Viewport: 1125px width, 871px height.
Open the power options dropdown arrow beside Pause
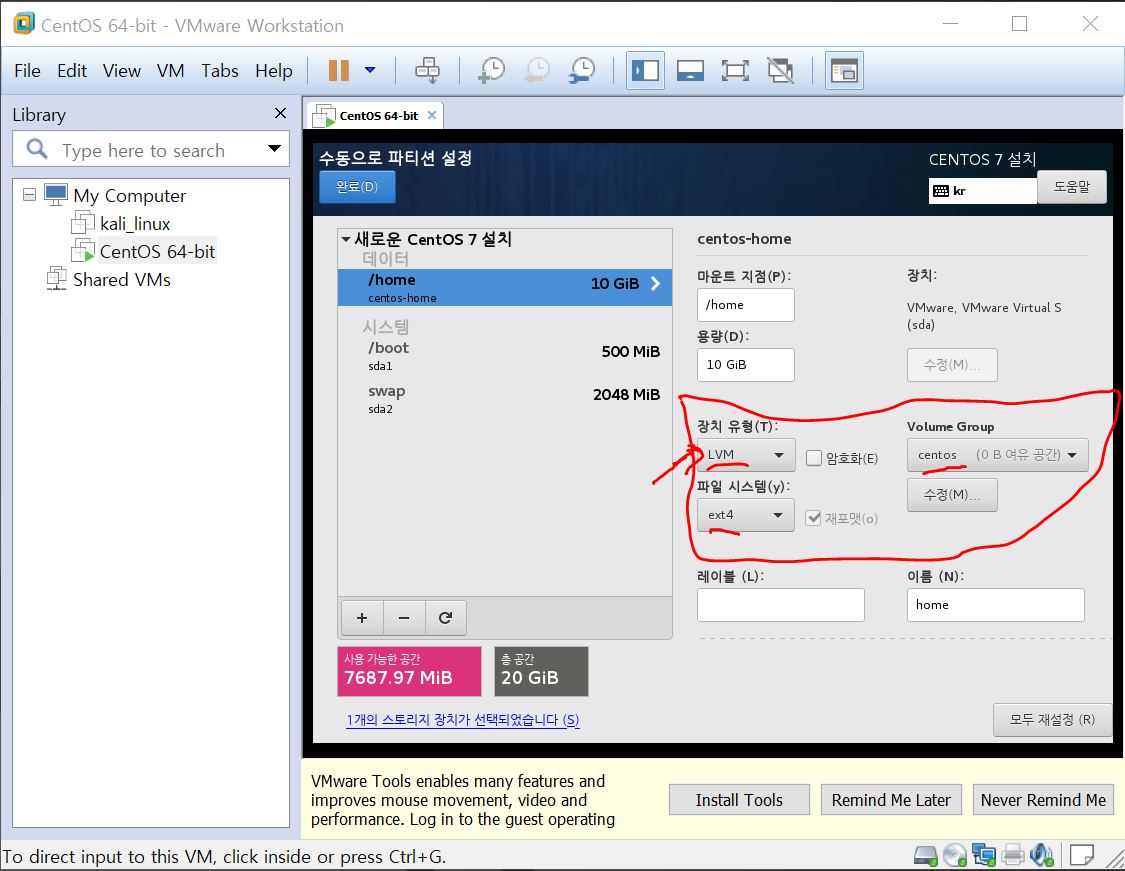pyautogui.click(x=370, y=70)
